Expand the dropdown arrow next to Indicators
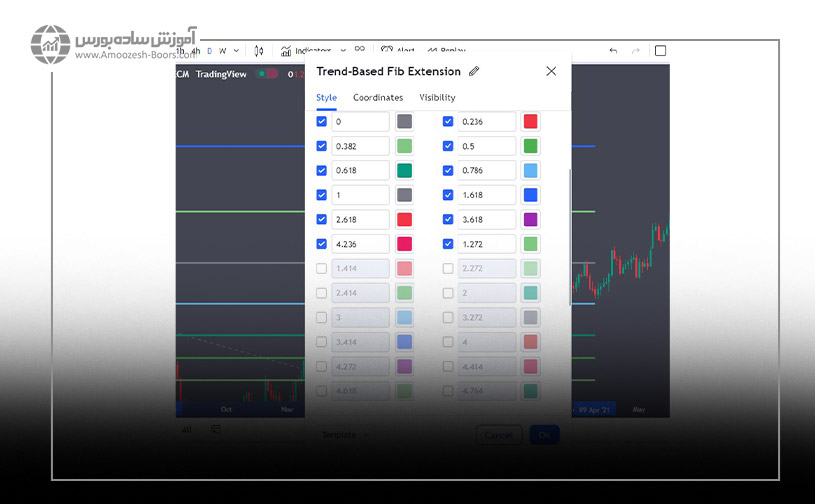Screen dimensions: 815x504 tap(342, 50)
